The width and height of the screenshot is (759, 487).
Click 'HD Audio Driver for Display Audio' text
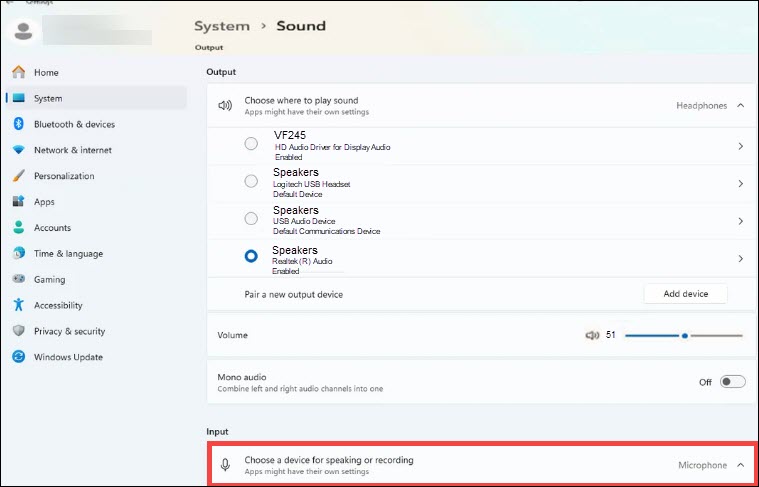tap(333, 147)
